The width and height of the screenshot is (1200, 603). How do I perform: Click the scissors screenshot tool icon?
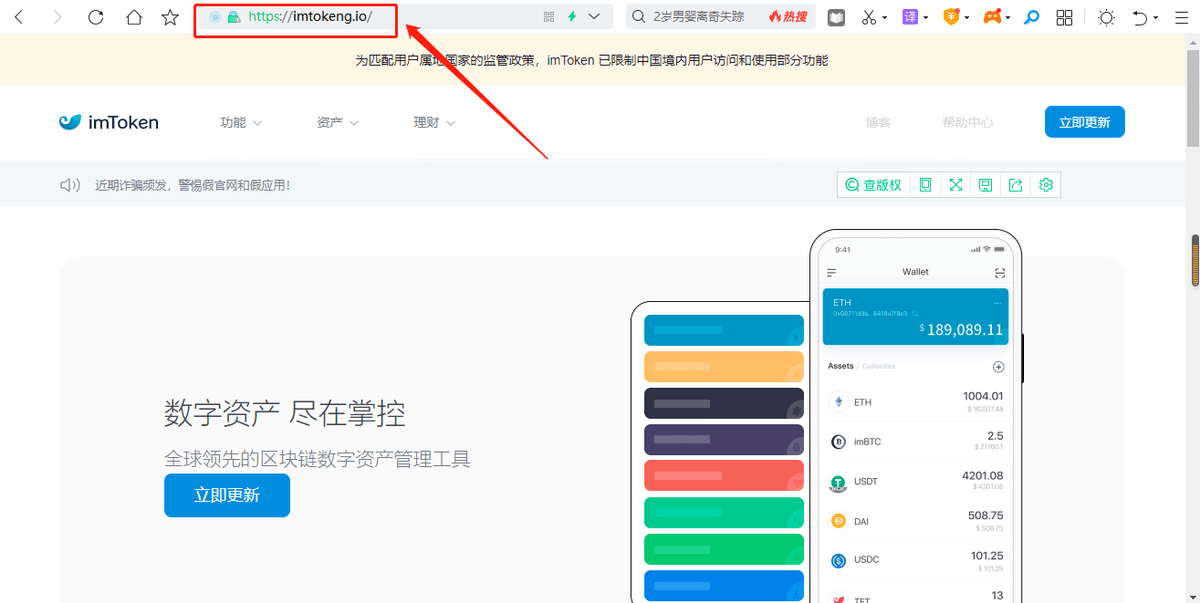(x=869, y=17)
